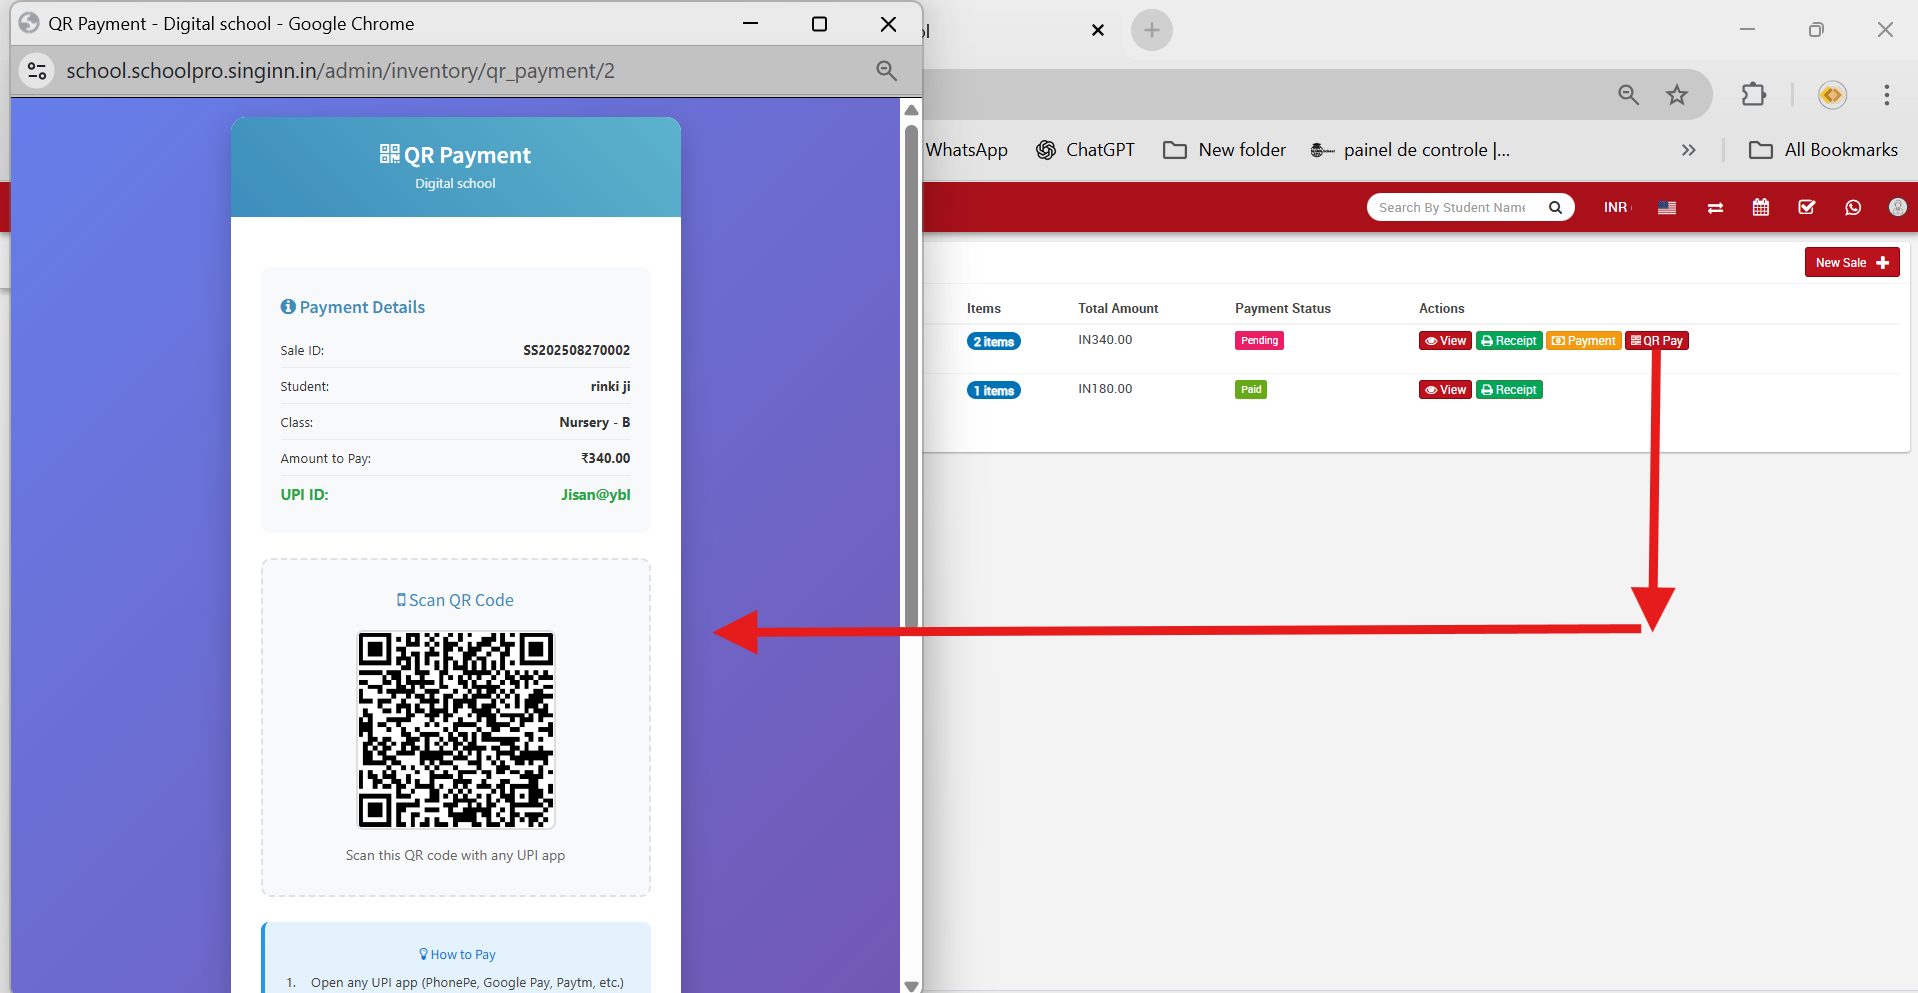Click the 1 items badge
1918x993 pixels.
pyautogui.click(x=994, y=390)
